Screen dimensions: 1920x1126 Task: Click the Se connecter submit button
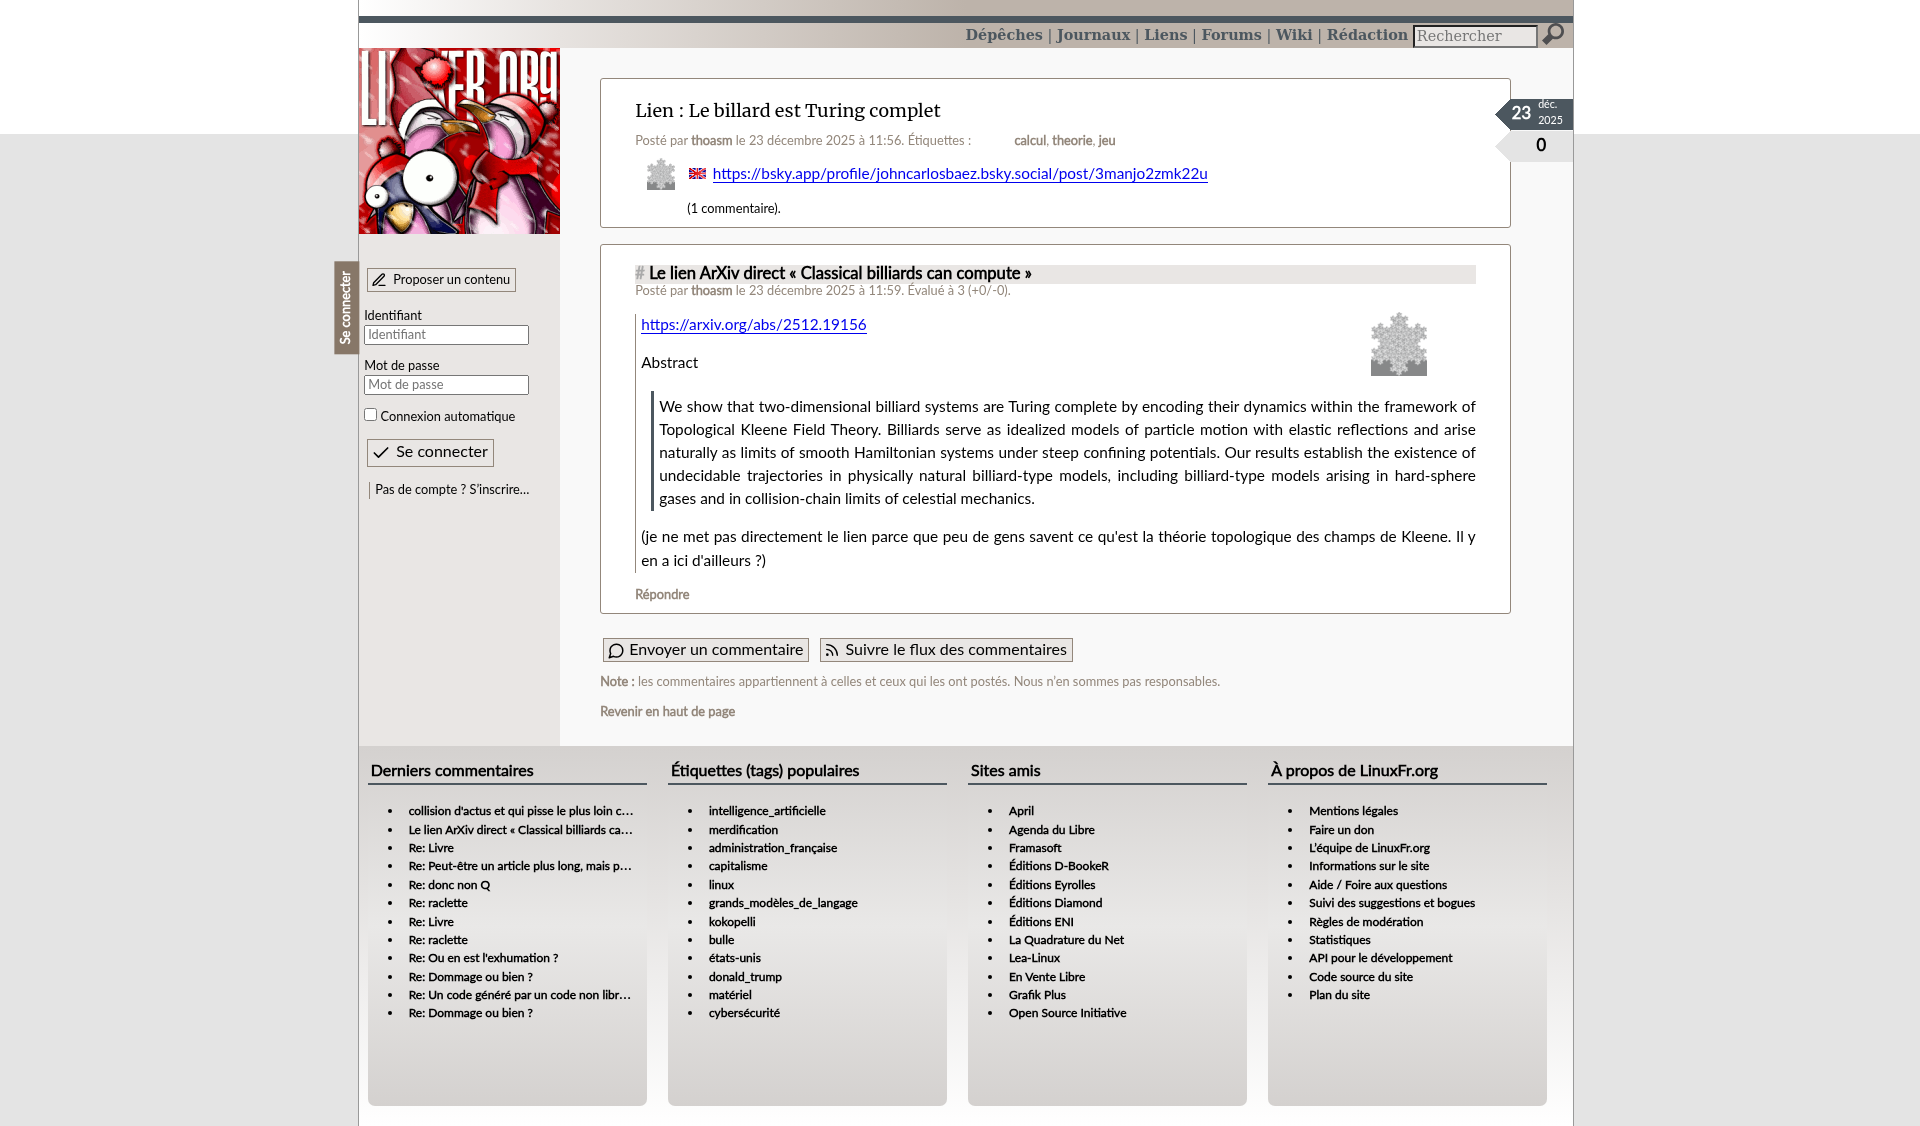430,453
